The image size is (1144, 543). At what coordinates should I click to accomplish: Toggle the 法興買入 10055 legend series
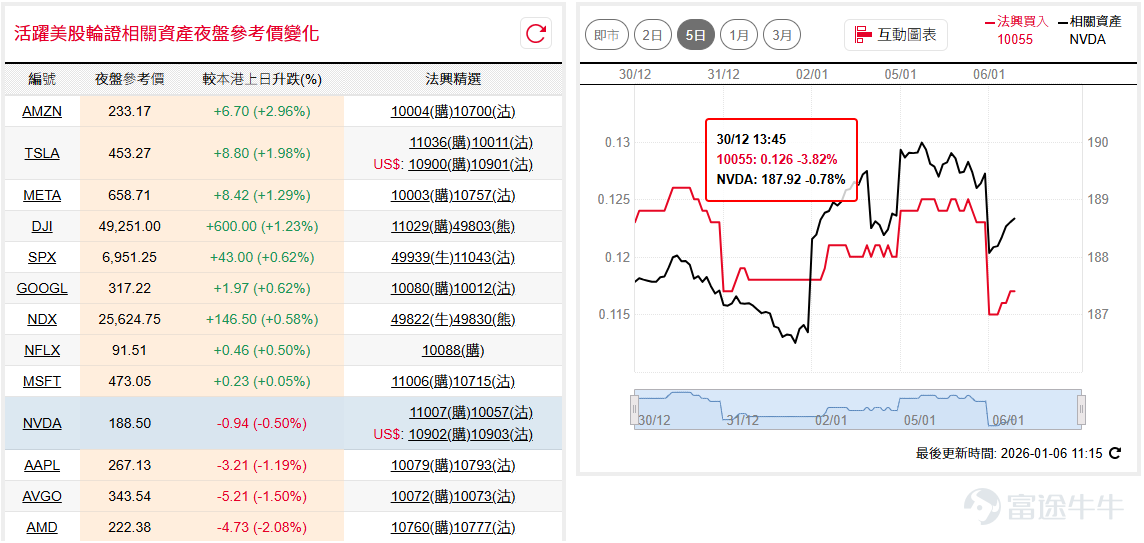pos(1016,30)
